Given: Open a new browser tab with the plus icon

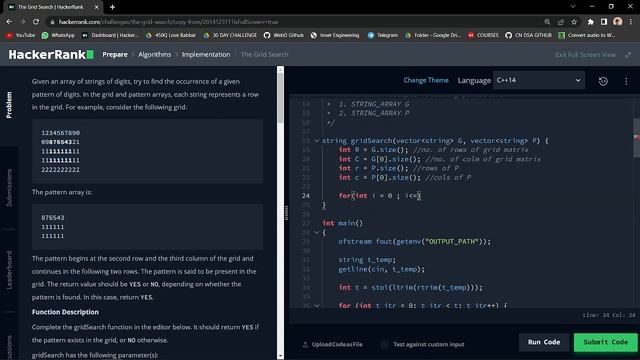Looking at the screenshot, I should click(112, 7).
